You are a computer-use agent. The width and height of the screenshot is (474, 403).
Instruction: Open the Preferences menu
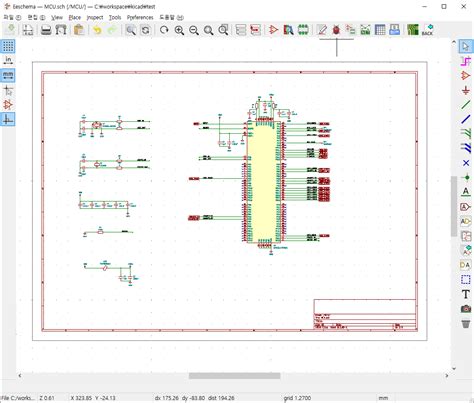coord(140,17)
